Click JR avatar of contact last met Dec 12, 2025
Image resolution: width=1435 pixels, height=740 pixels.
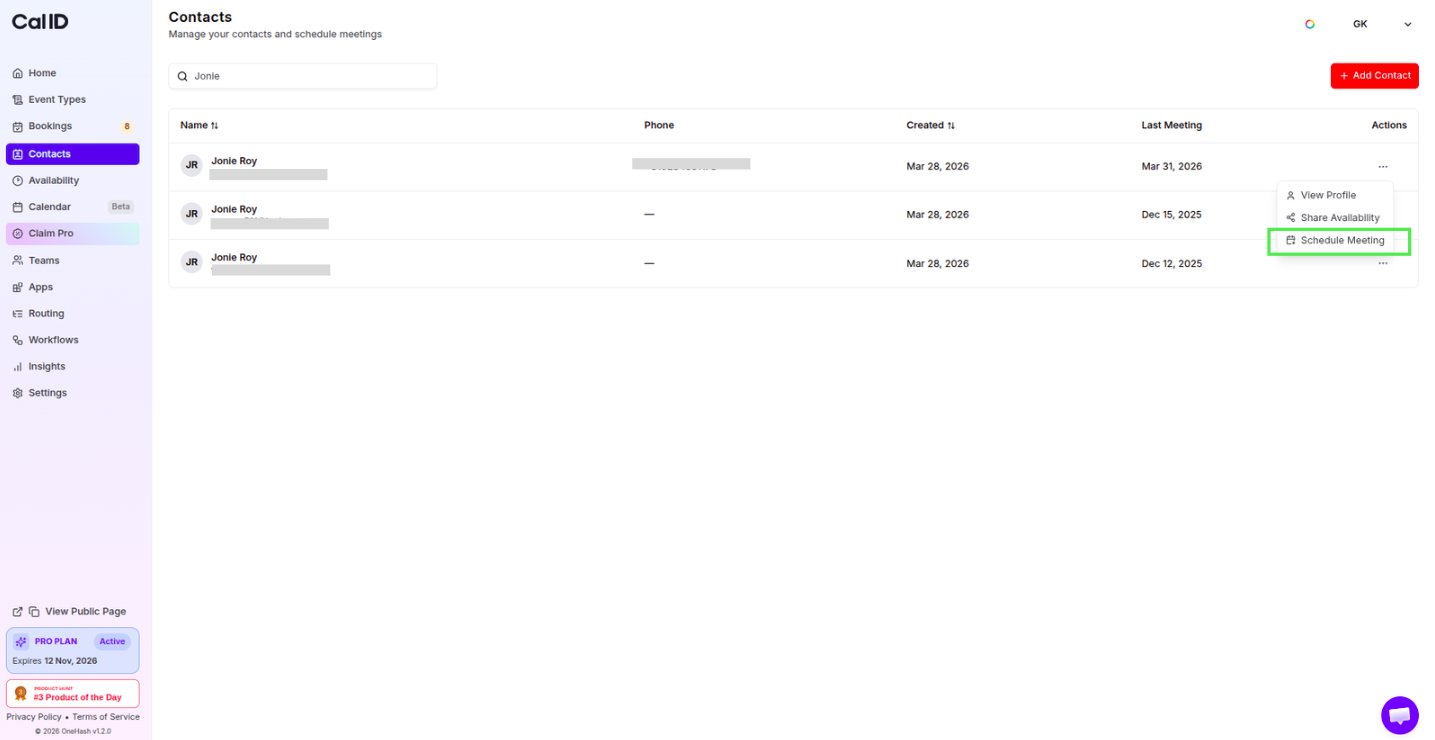coord(191,262)
